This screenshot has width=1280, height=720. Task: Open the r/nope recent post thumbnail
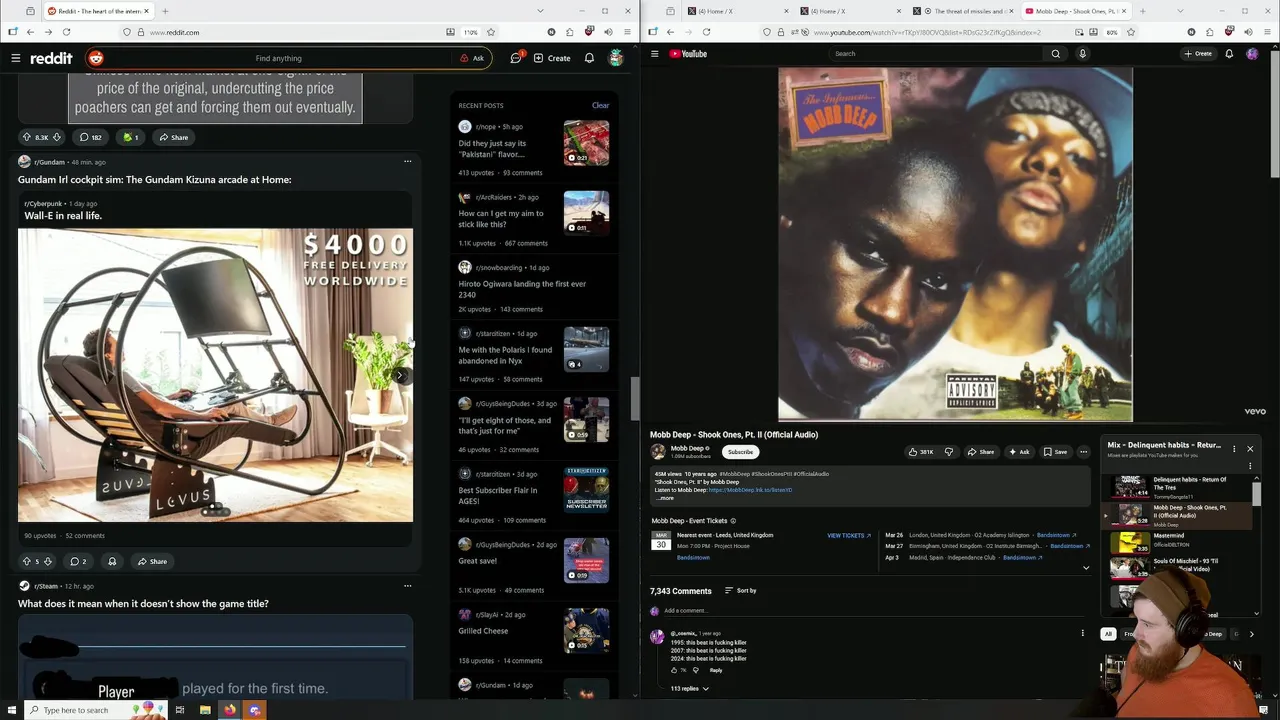[x=586, y=143]
